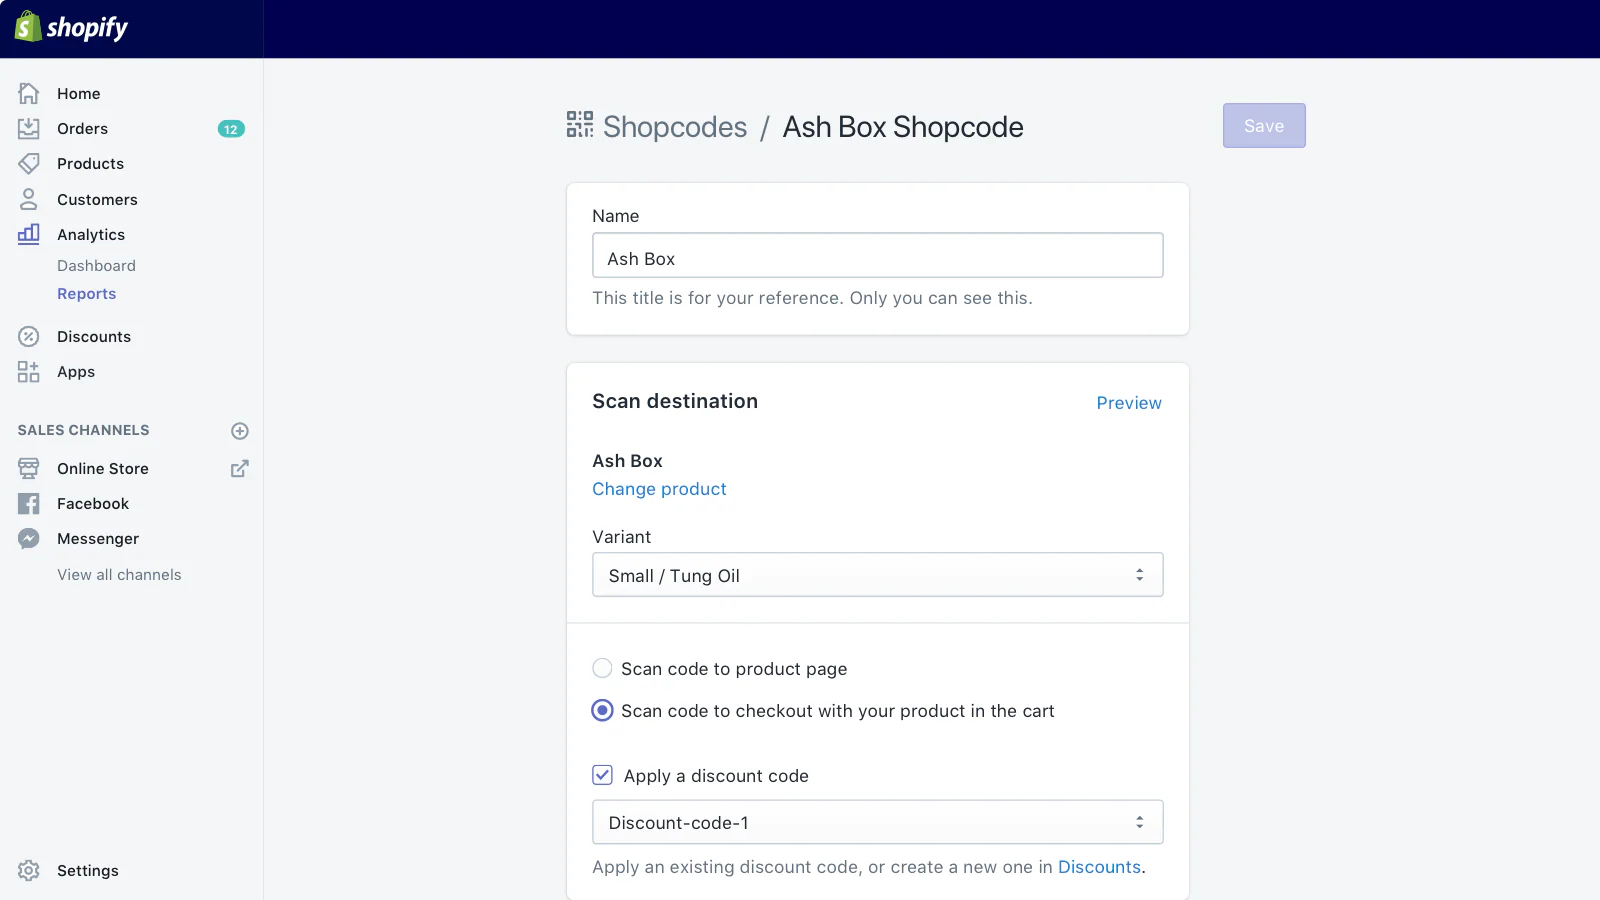Select the Orders icon in the sidebar
1600x900 pixels.
28,128
